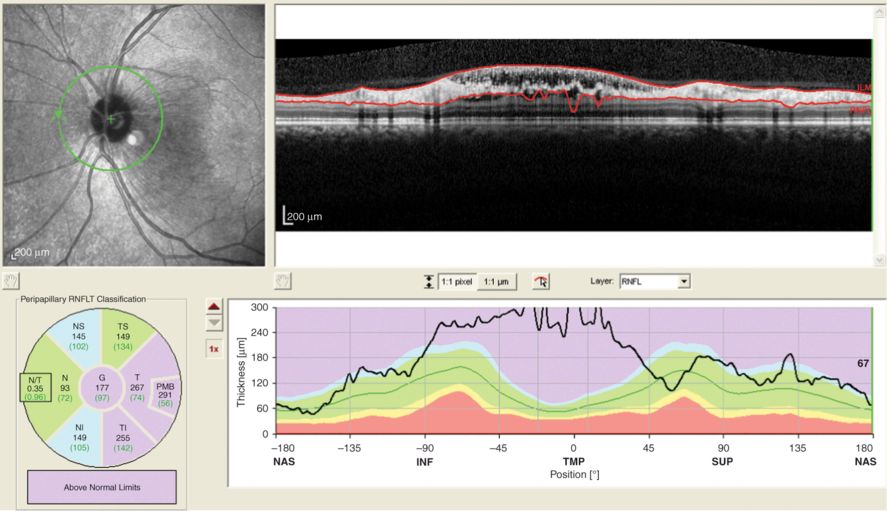
Task: Expand the Layer combo box arrow
Action: click(x=684, y=283)
